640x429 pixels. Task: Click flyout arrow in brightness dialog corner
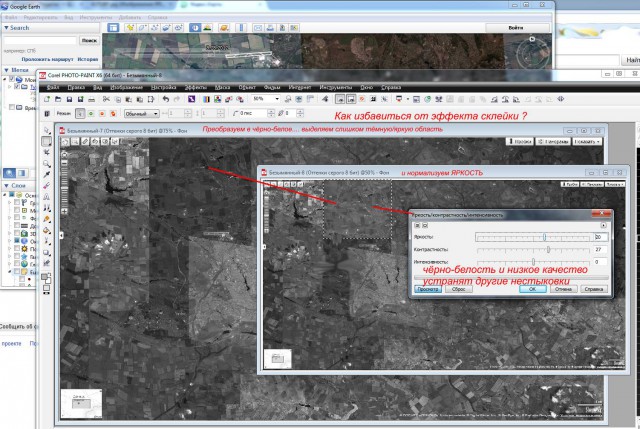pos(603,225)
